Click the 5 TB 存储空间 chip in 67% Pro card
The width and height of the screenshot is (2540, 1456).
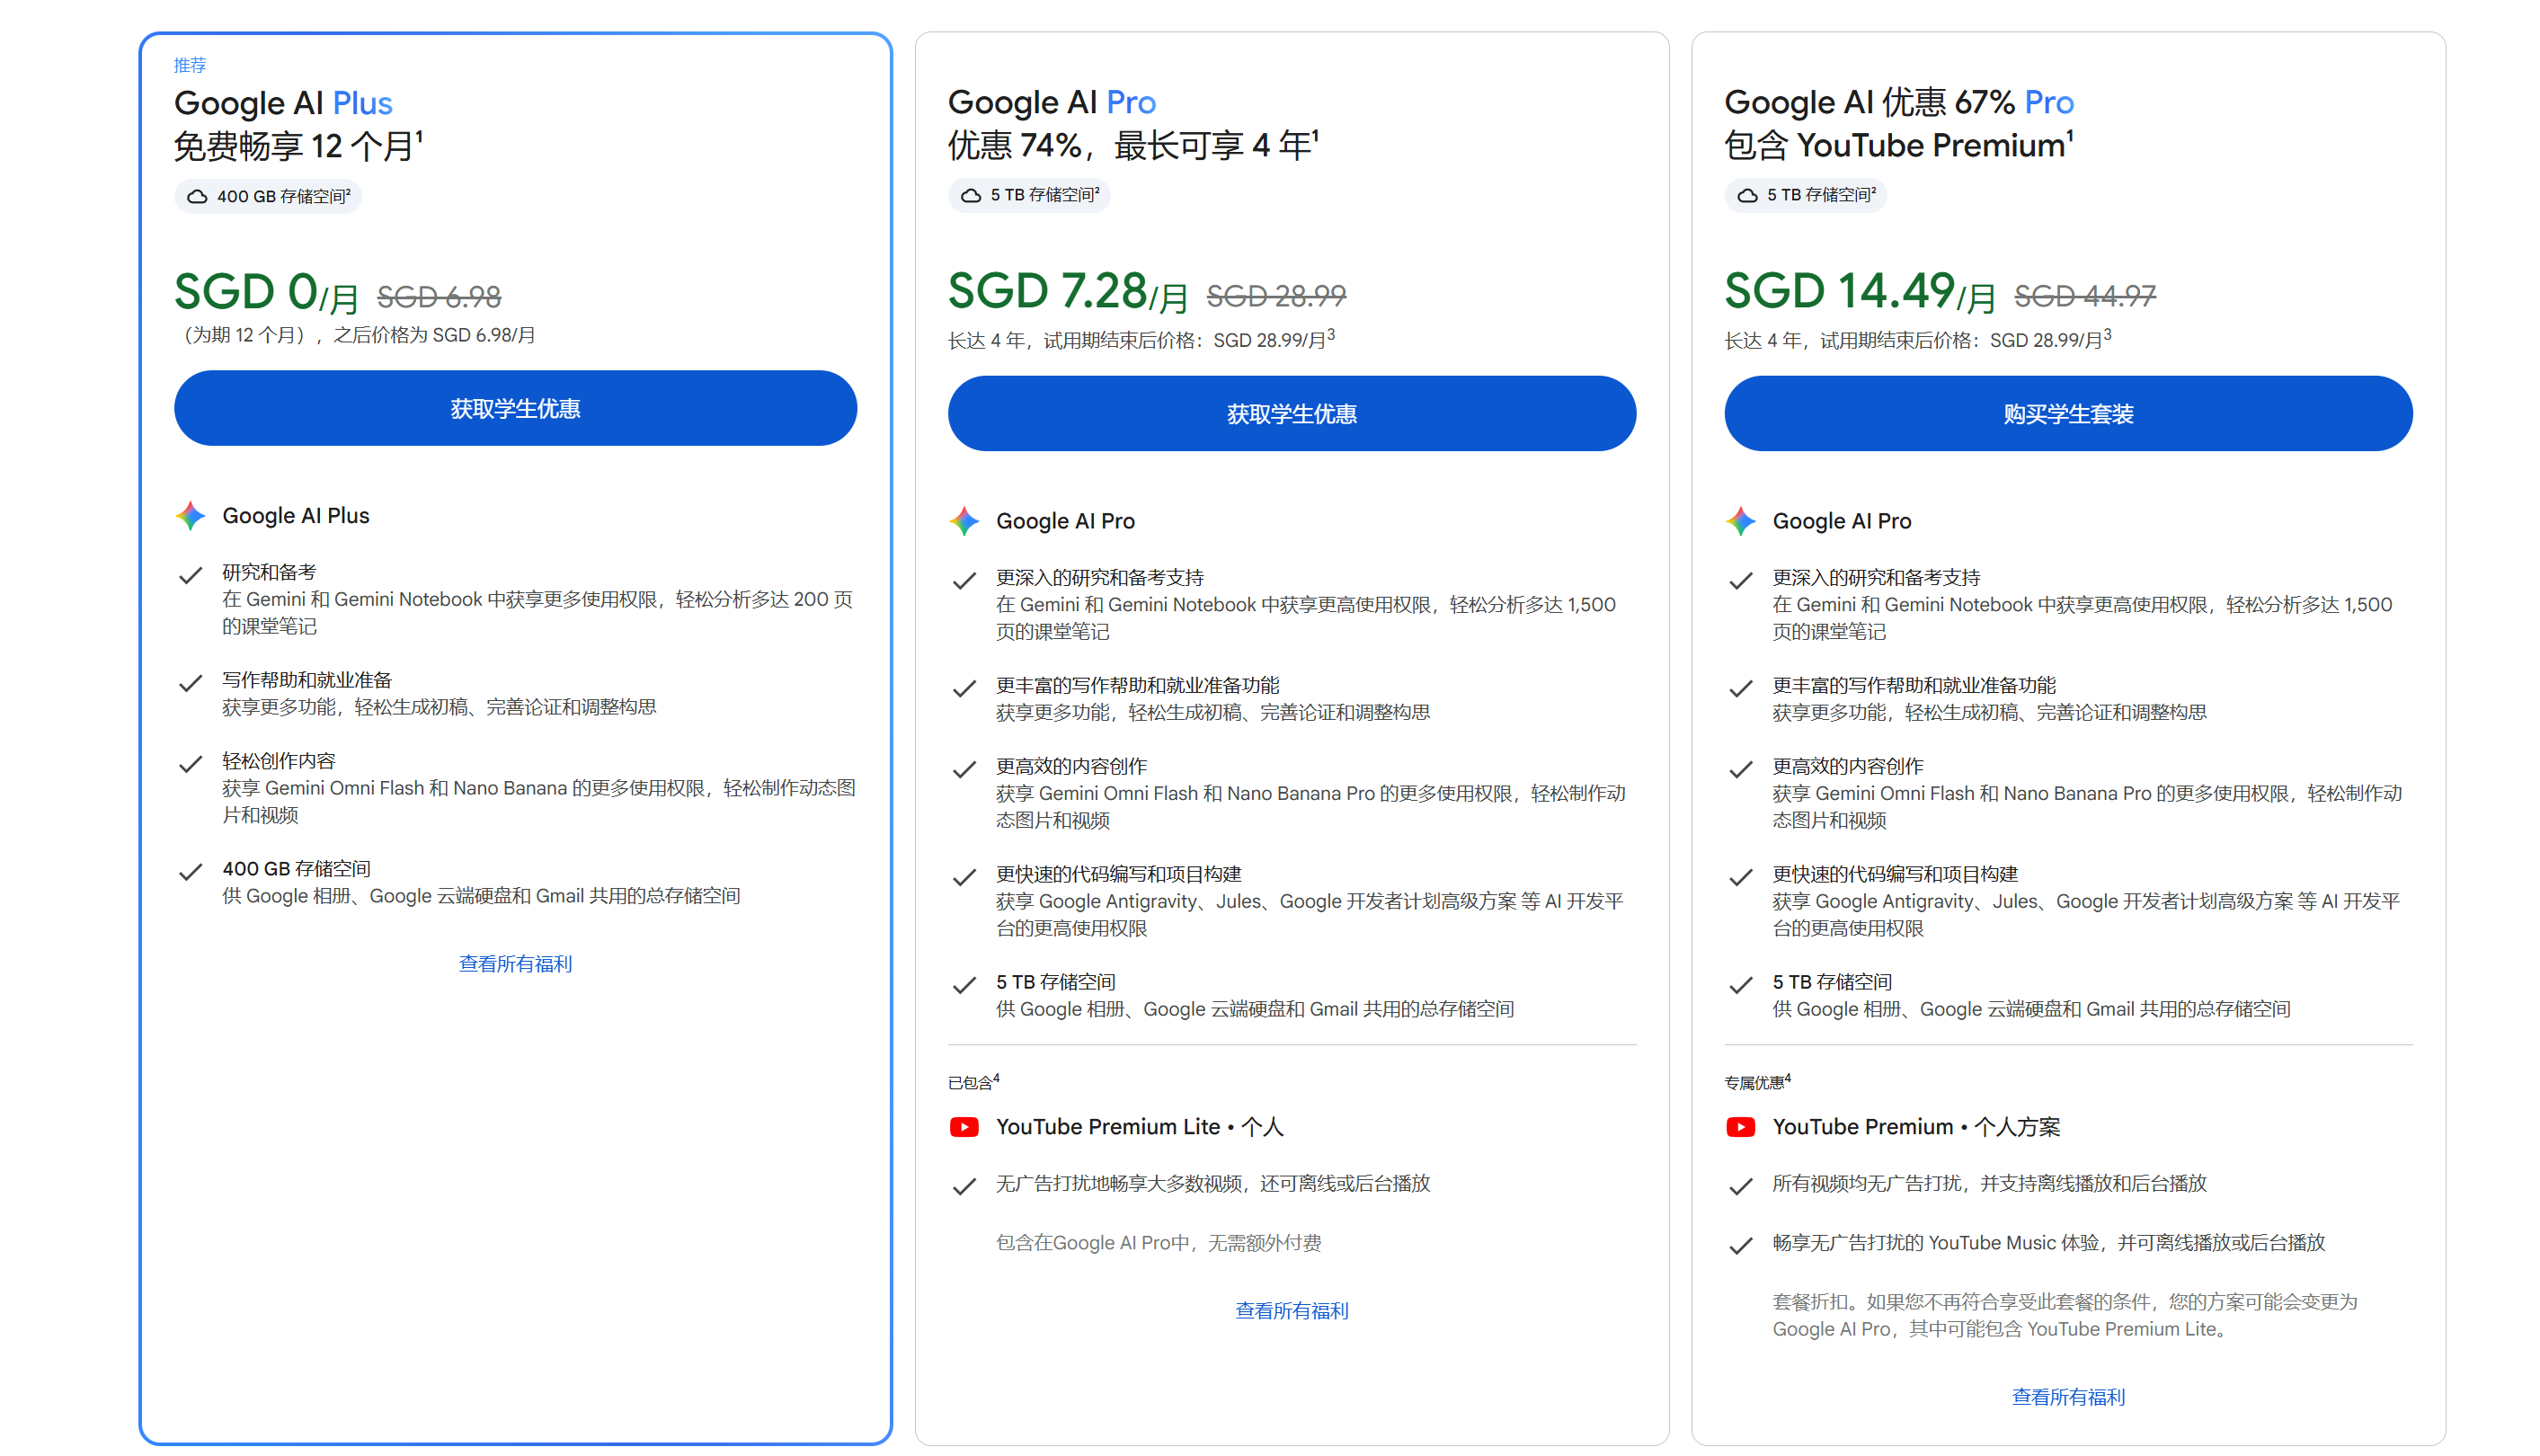(1805, 195)
